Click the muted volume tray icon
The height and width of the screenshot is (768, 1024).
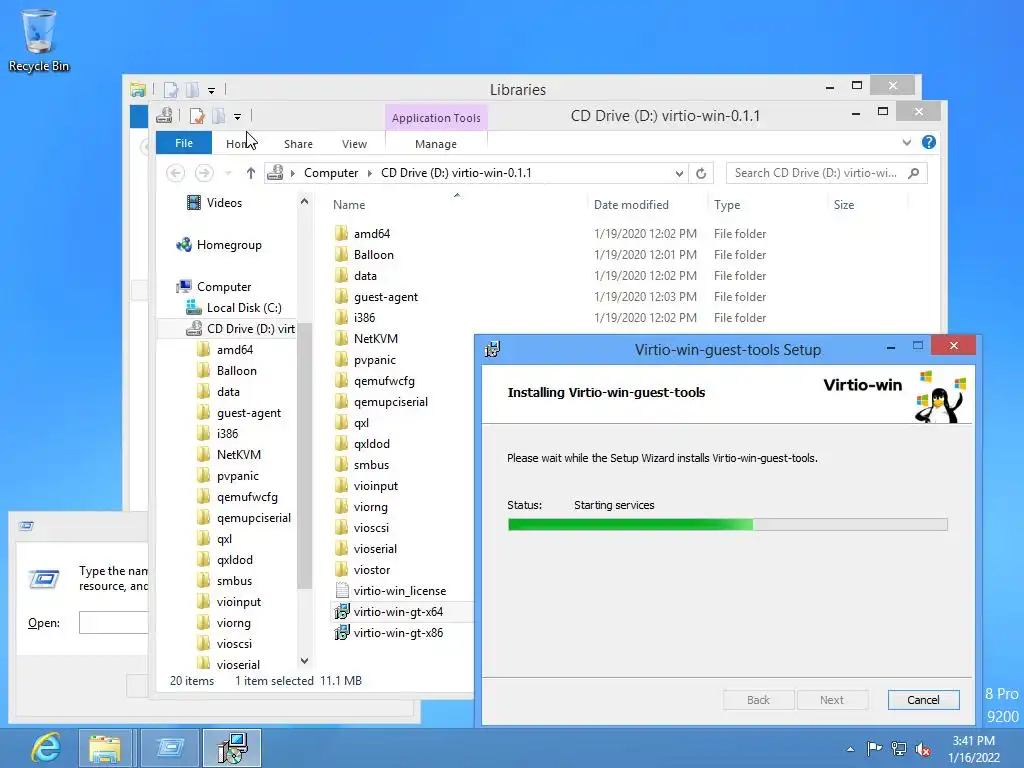point(923,749)
